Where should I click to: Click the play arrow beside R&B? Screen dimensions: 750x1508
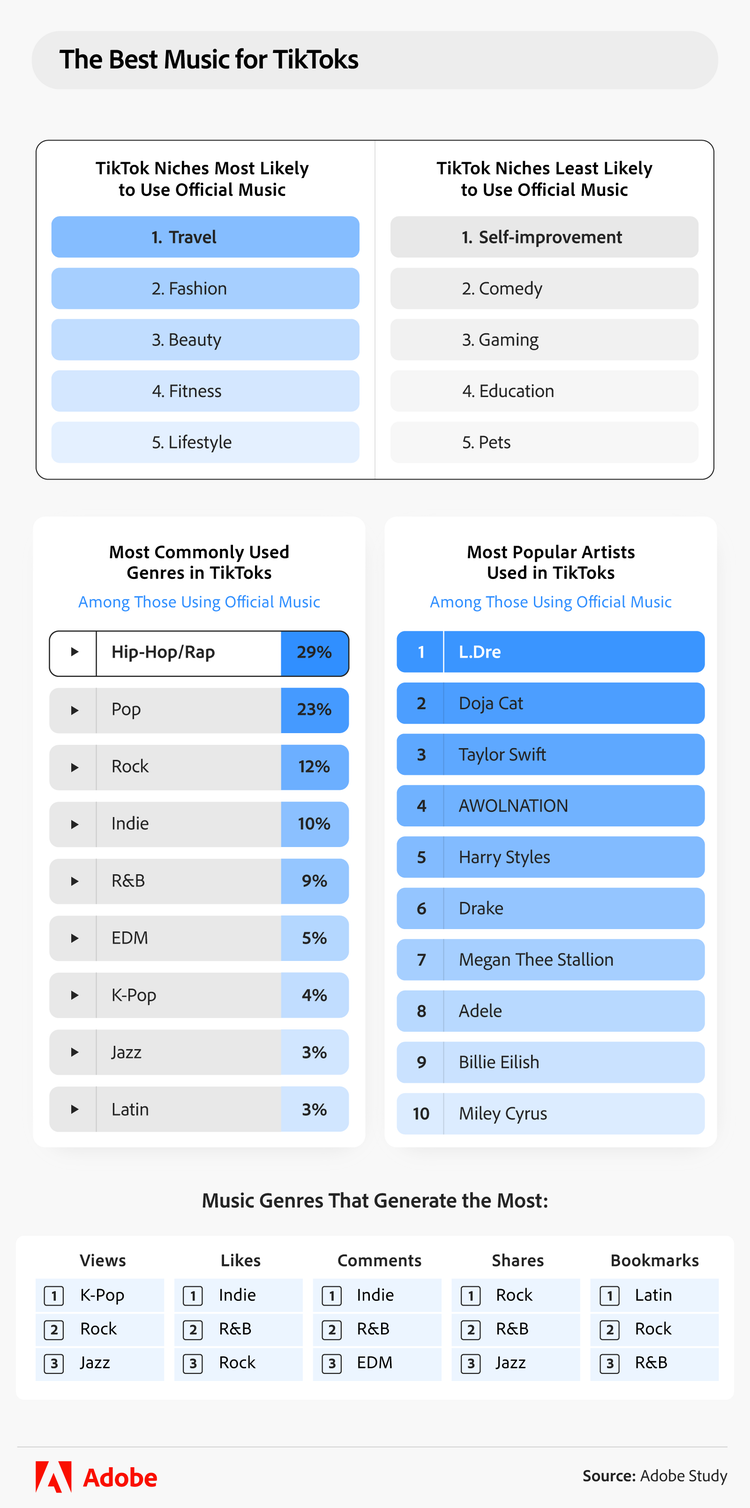[x=74, y=881]
